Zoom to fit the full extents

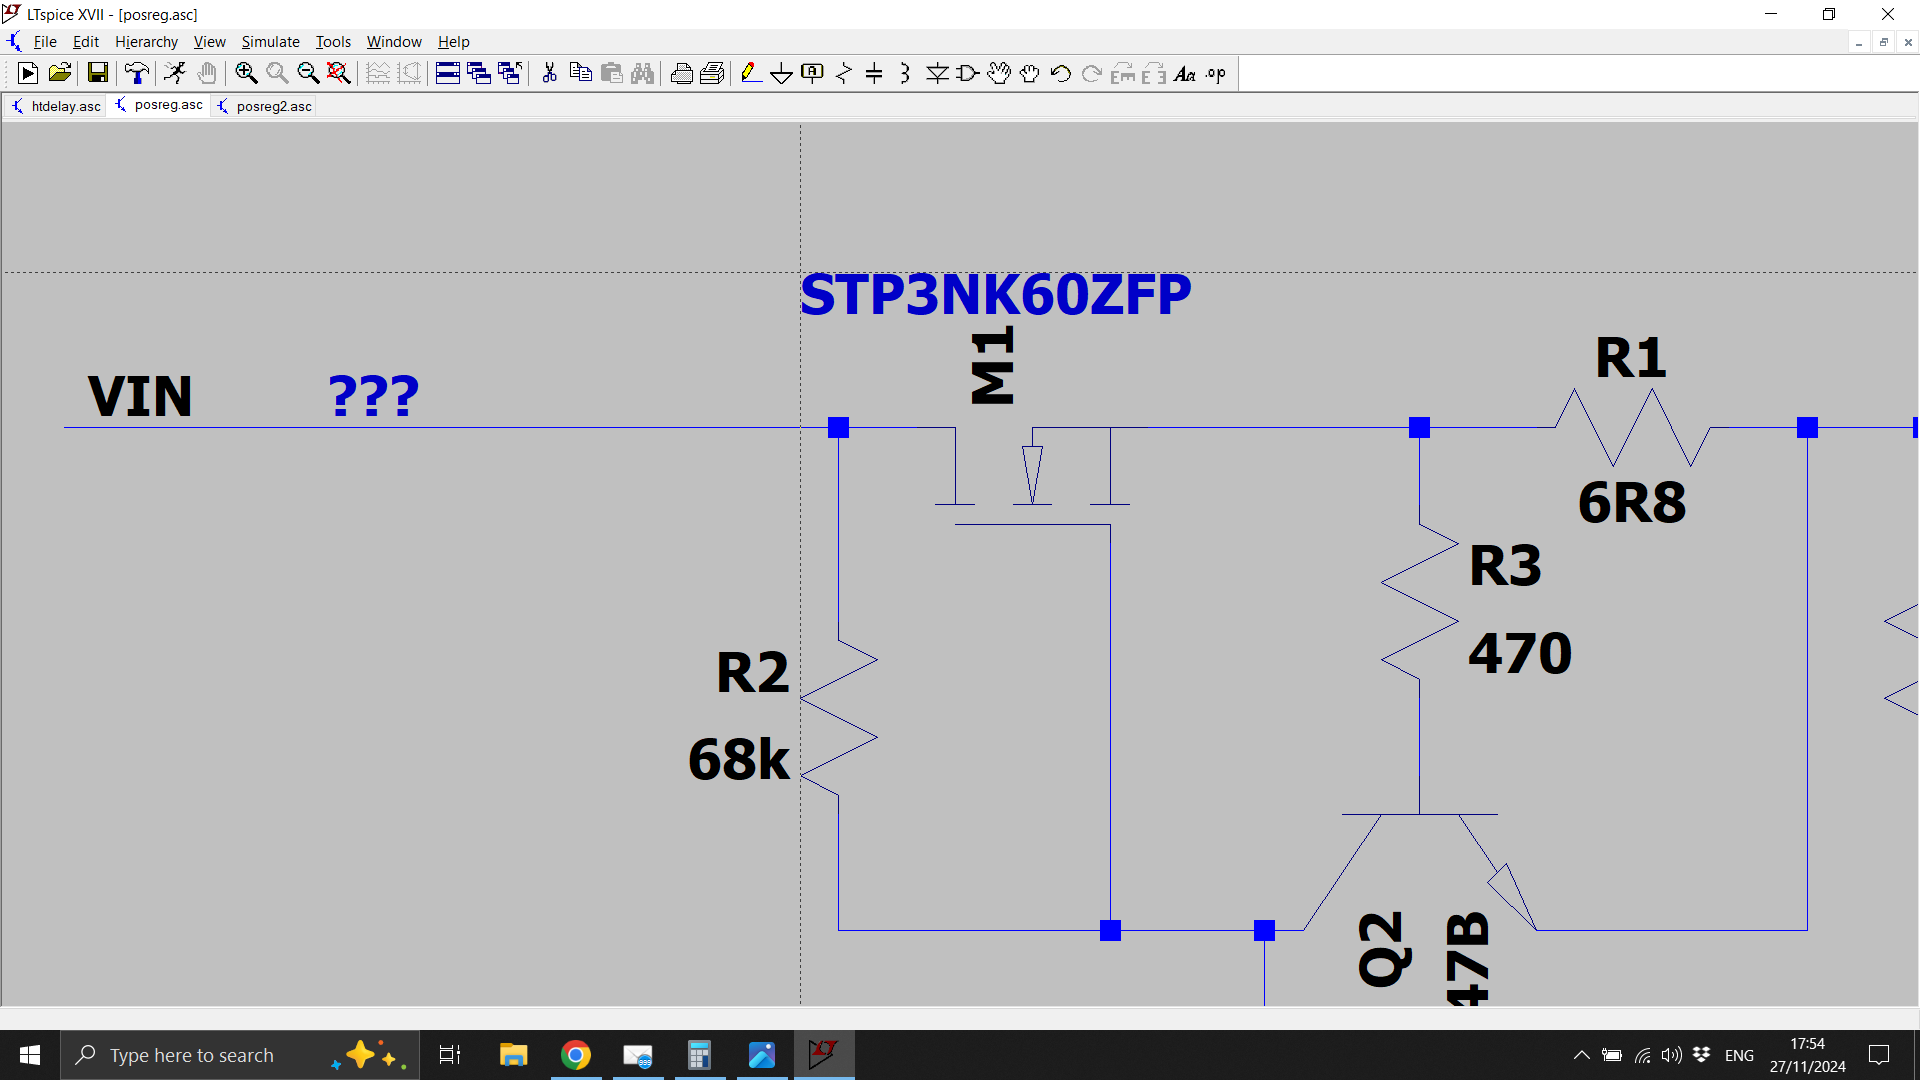point(339,73)
